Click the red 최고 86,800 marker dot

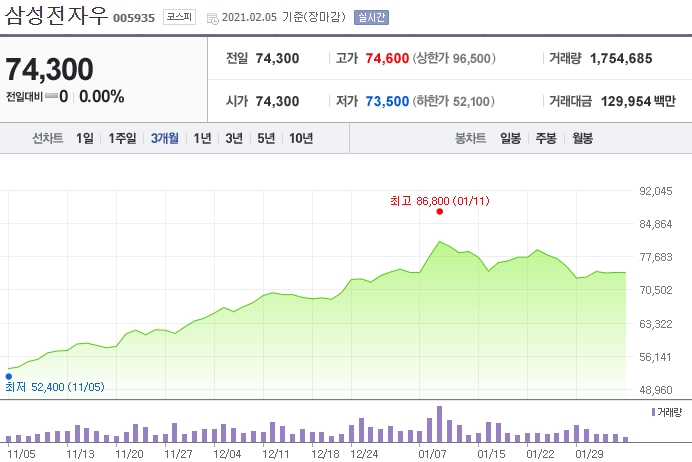[x=440, y=212]
